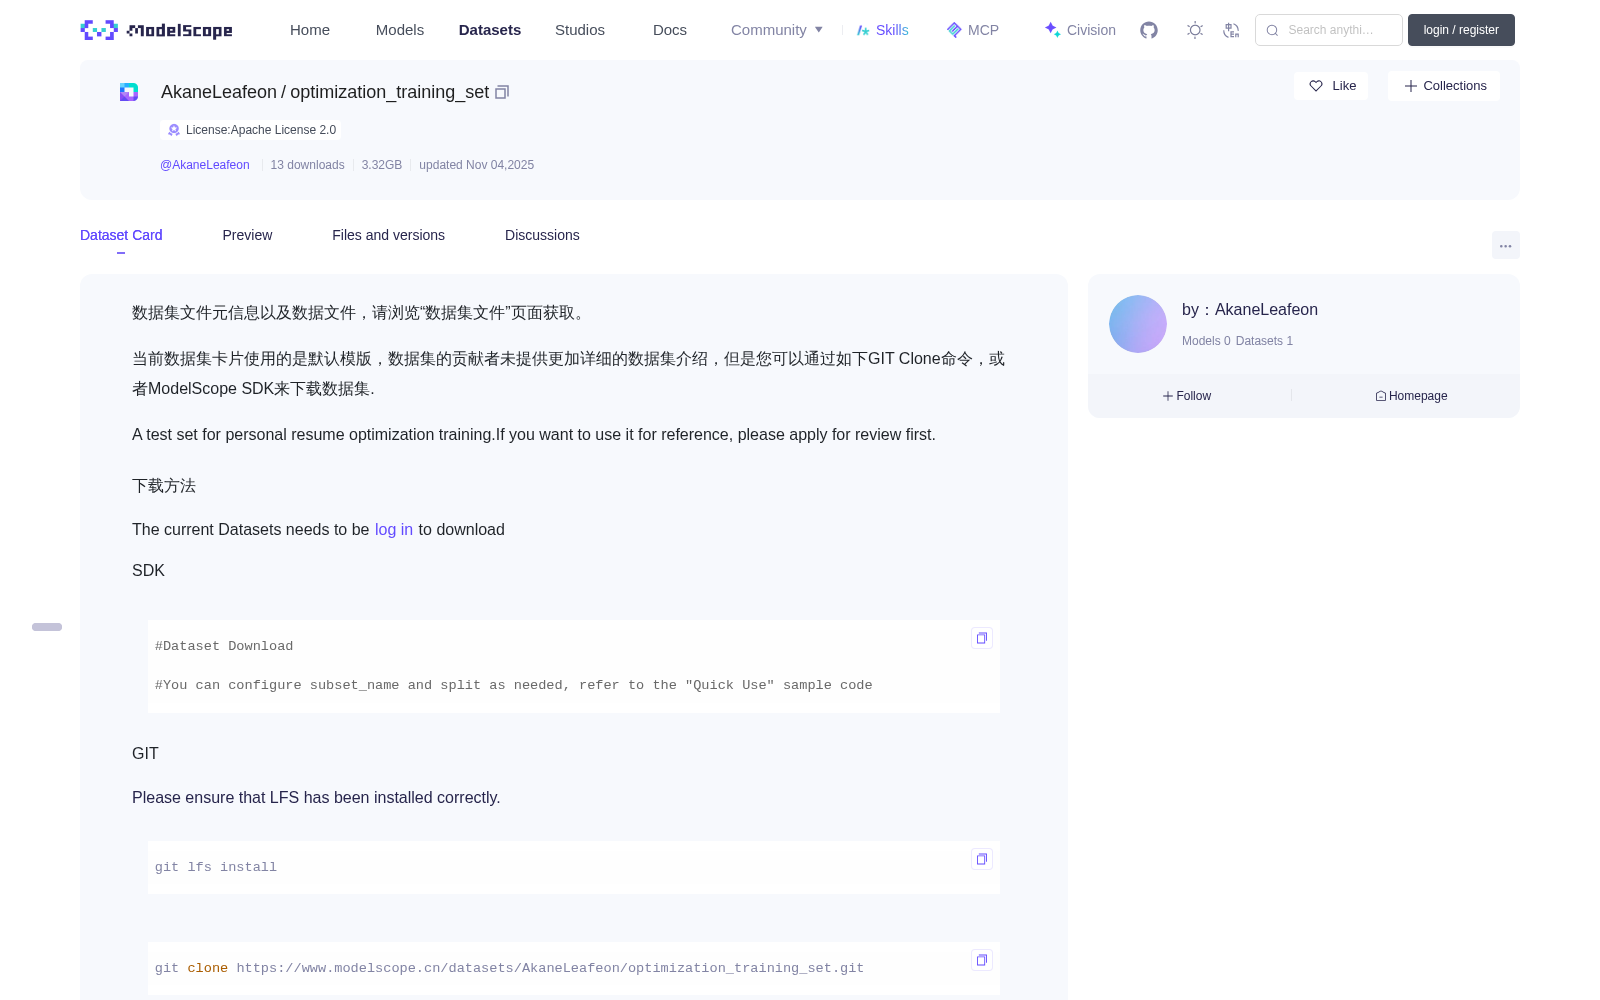The width and height of the screenshot is (1600, 1000).
Task: Open the Datasets menu item
Action: (490, 30)
